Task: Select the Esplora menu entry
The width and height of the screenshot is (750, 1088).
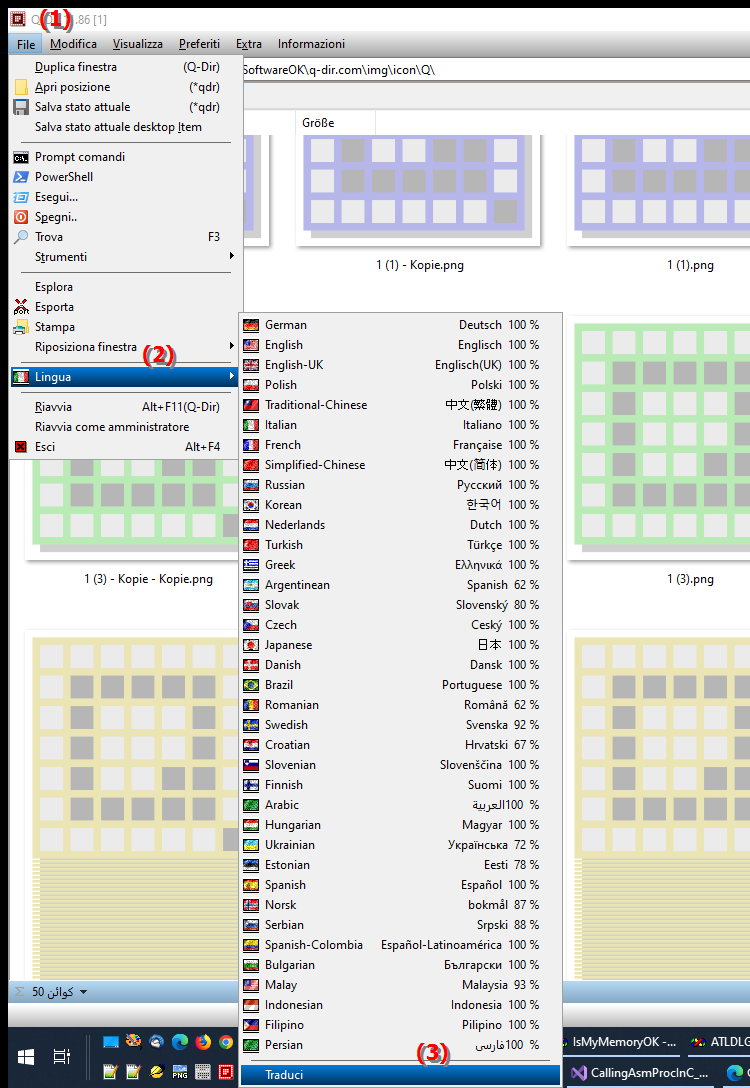Action: click(x=126, y=287)
